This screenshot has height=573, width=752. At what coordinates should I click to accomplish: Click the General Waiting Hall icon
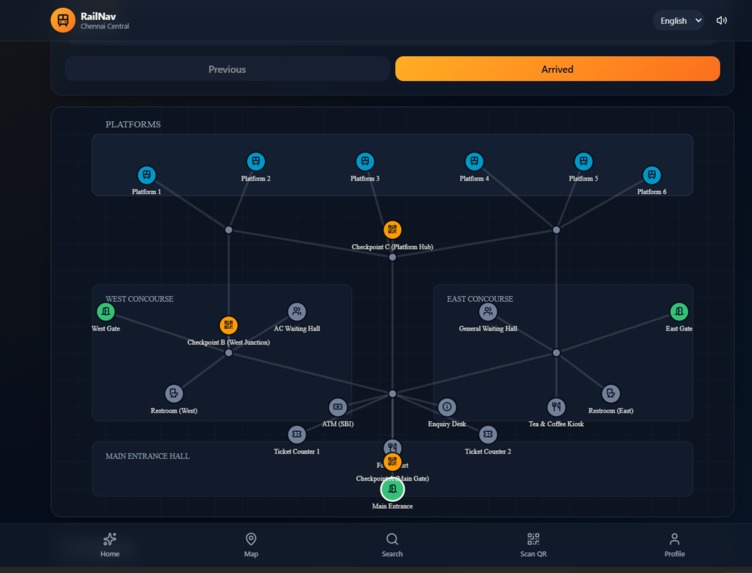click(488, 312)
